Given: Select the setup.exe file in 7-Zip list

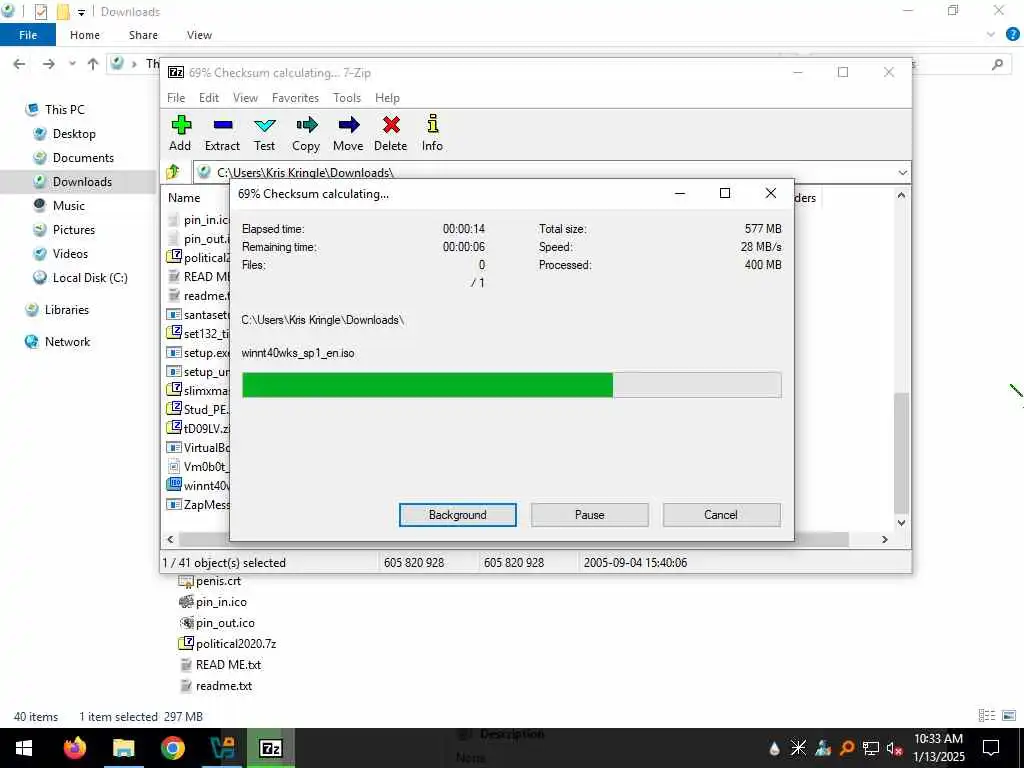Looking at the screenshot, I should pyautogui.click(x=199, y=353).
